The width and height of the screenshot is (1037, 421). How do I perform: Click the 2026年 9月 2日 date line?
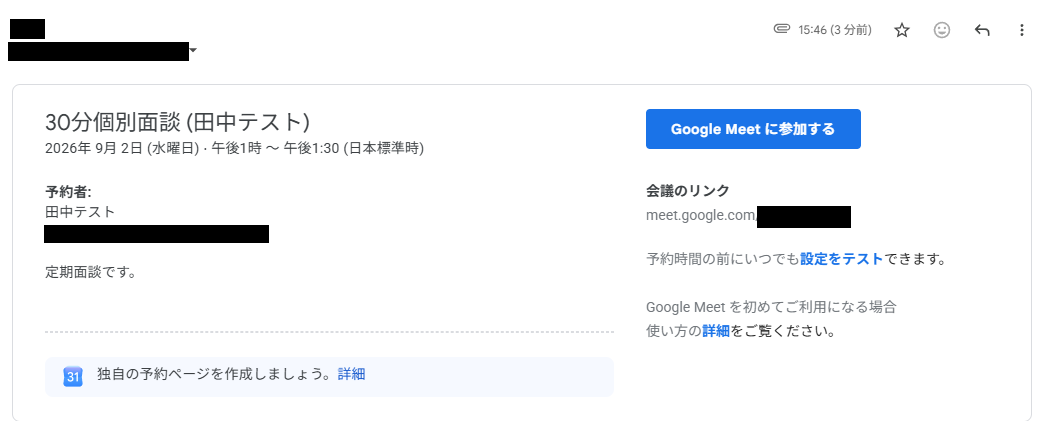click(x=234, y=149)
